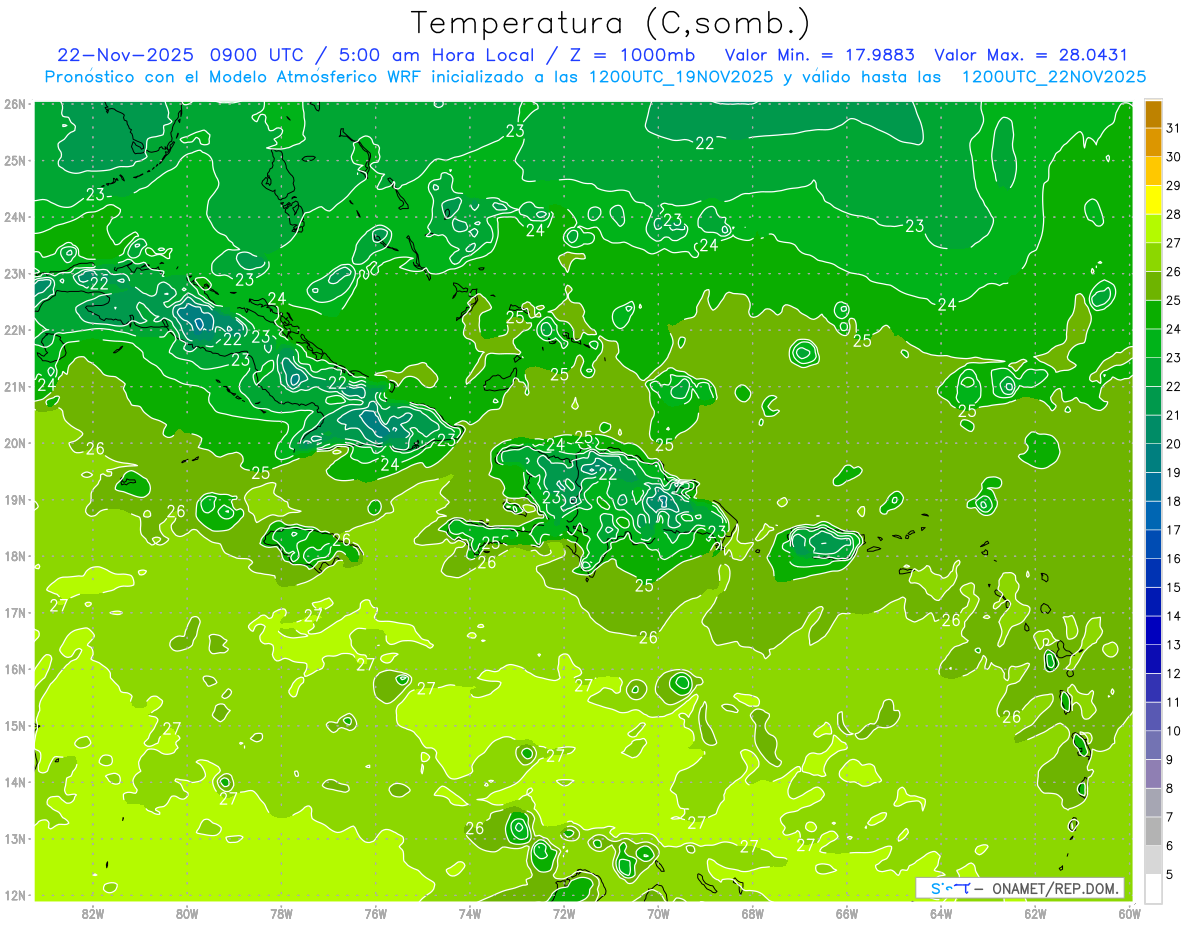Click the 62W longitude label
Viewport: 1200px width, 927px height.
coord(1035,913)
